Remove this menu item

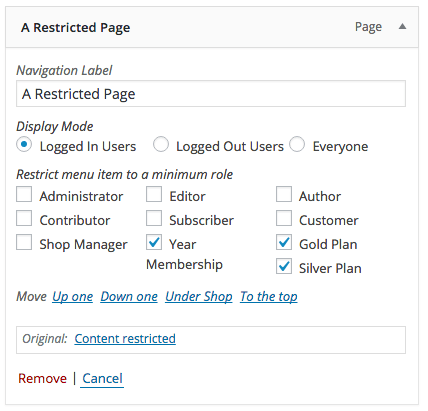click(42, 378)
